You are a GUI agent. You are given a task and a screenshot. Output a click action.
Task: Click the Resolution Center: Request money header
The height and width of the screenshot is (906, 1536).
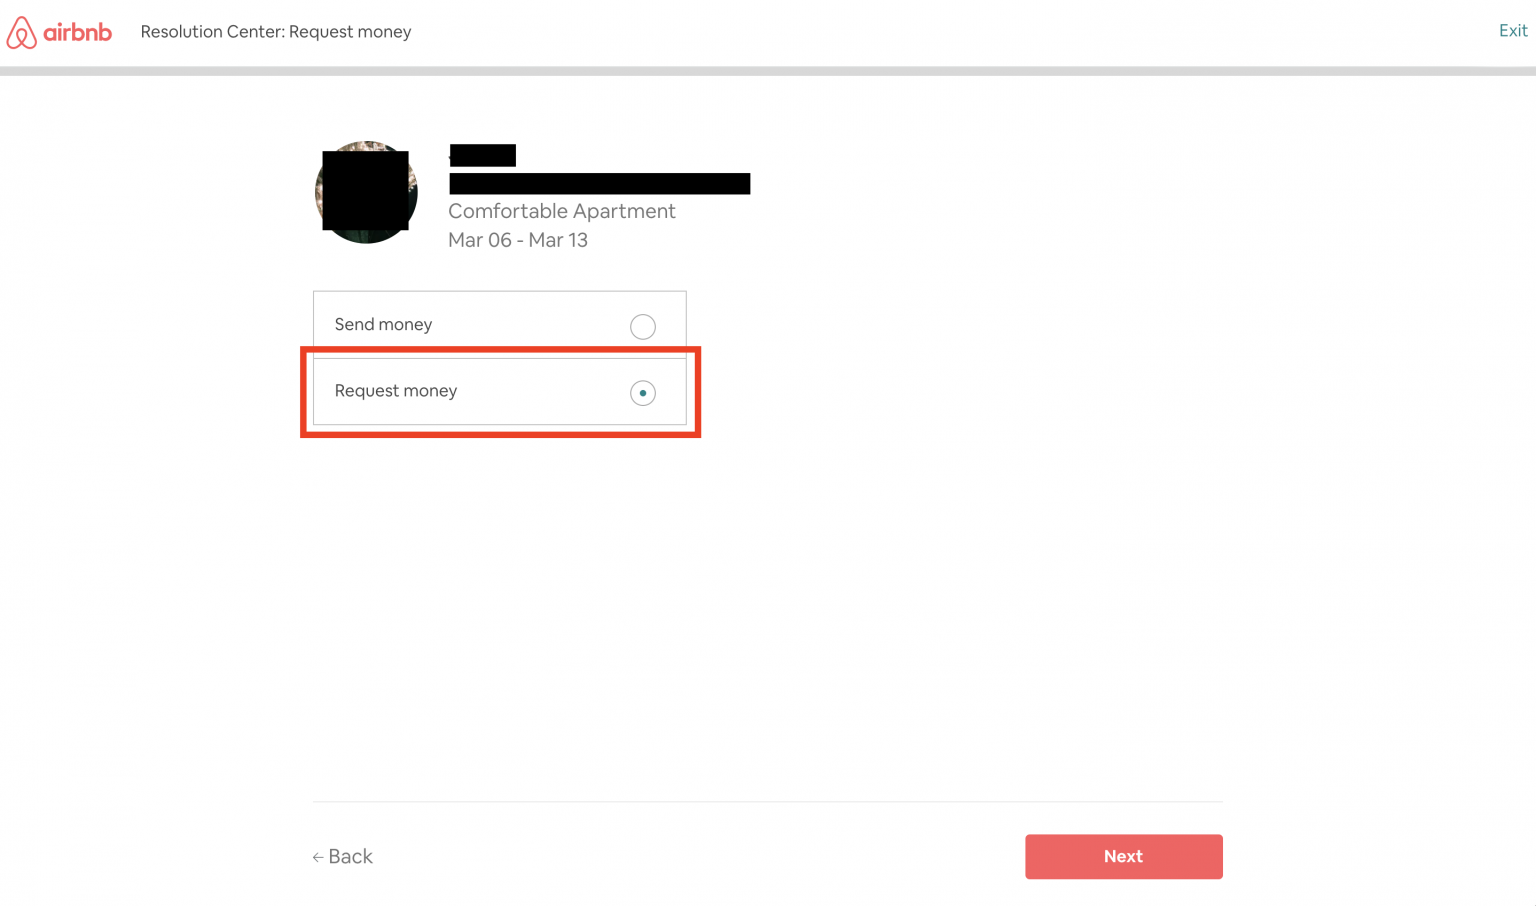tap(276, 31)
